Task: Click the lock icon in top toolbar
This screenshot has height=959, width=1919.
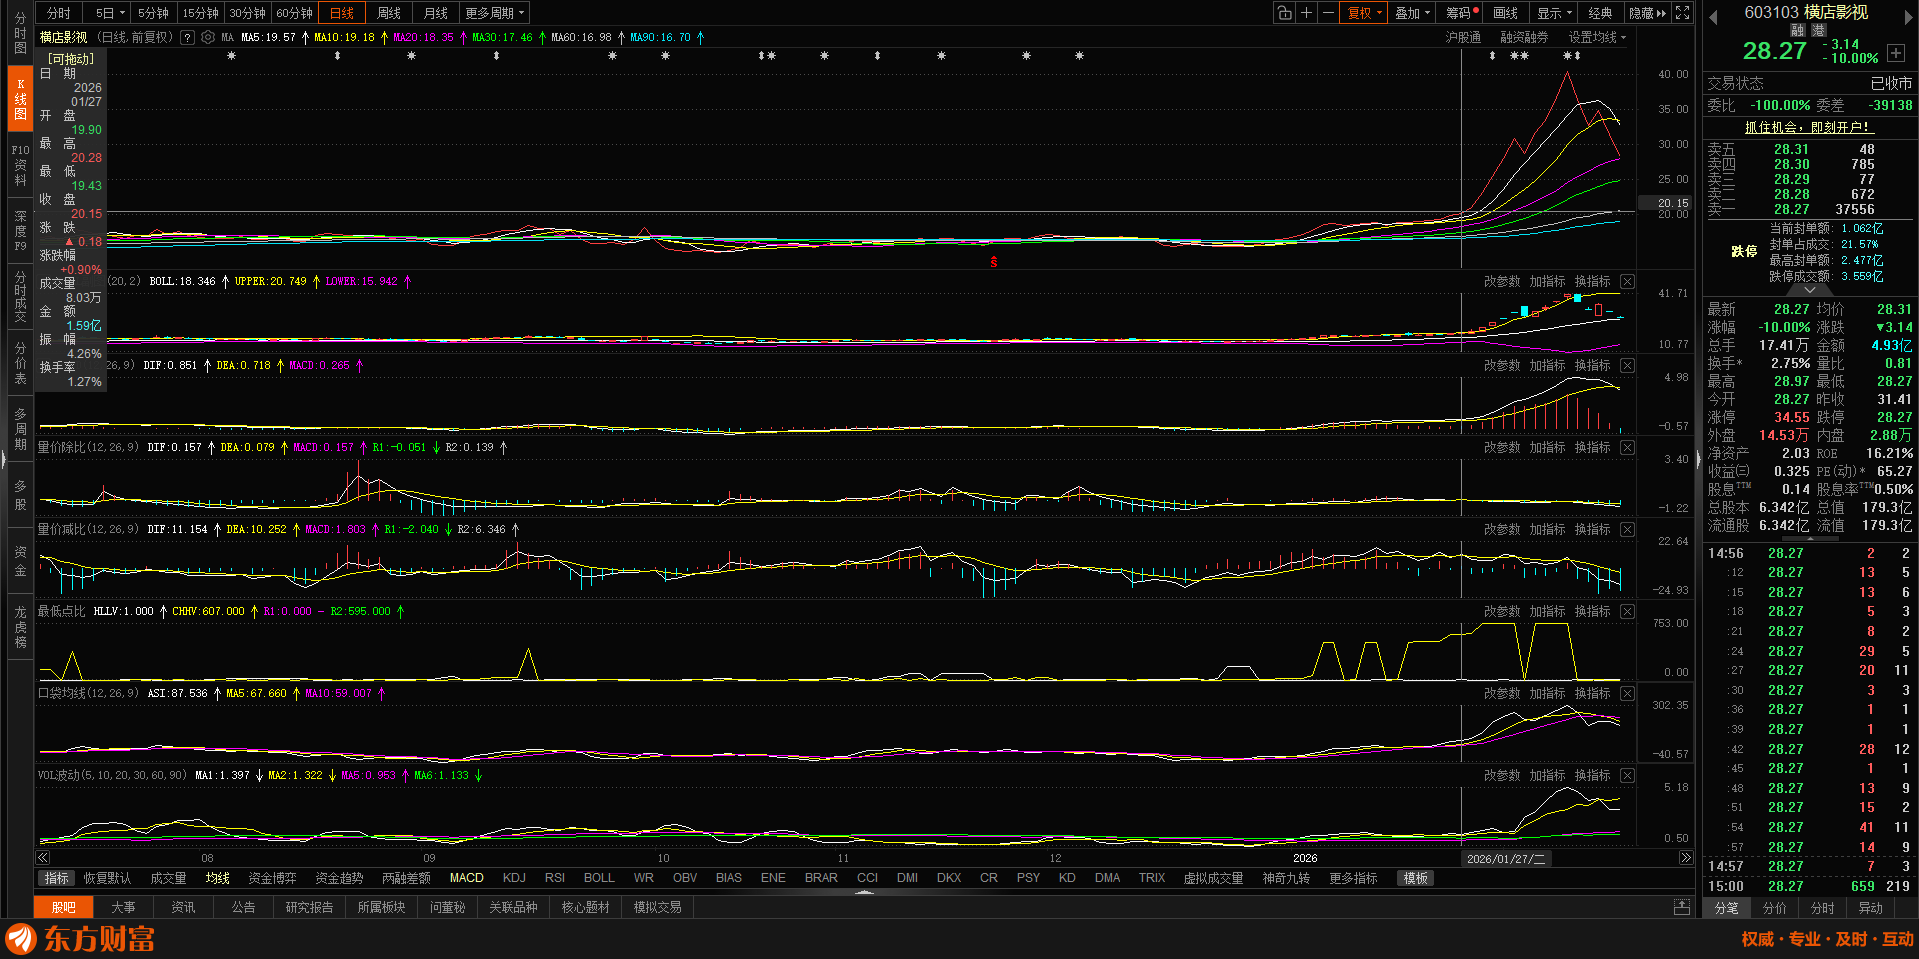Action: coord(1284,13)
